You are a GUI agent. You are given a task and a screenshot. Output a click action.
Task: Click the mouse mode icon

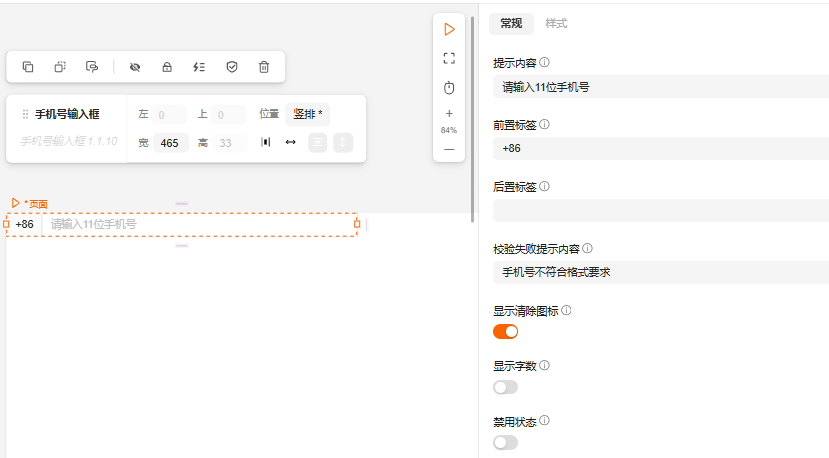tap(449, 87)
